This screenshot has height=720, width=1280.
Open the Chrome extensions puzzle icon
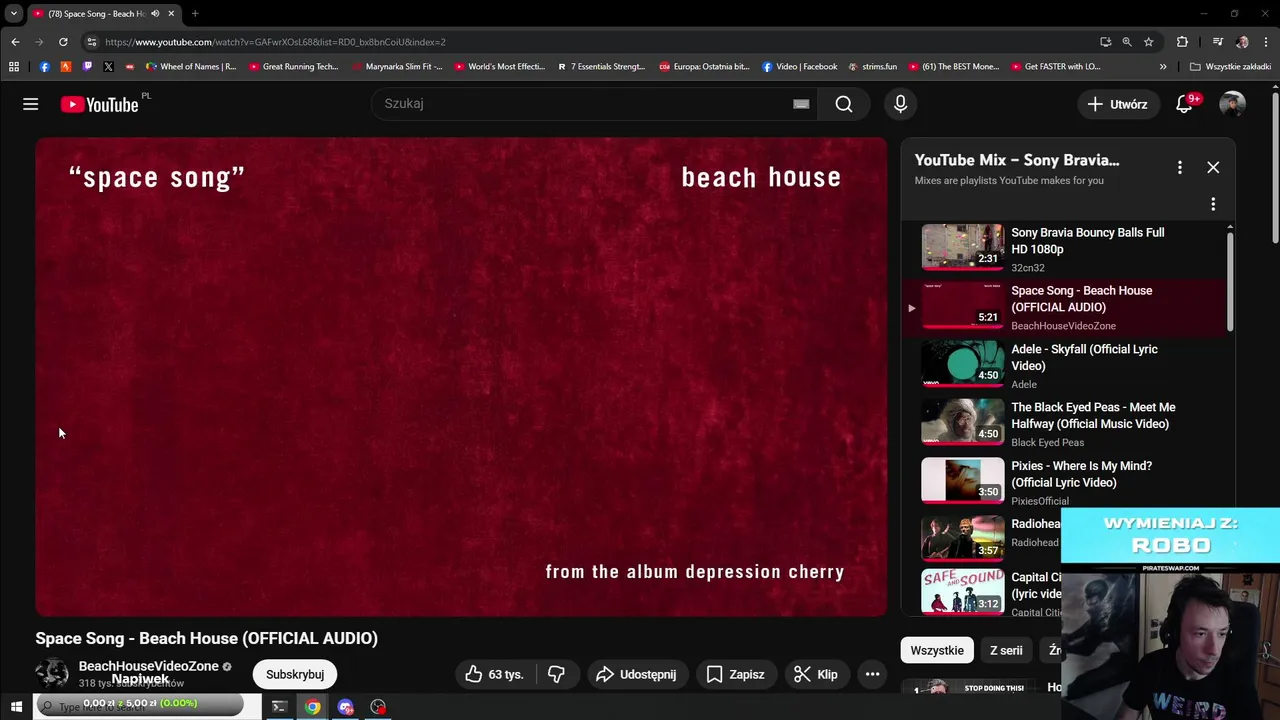coord(1182,42)
